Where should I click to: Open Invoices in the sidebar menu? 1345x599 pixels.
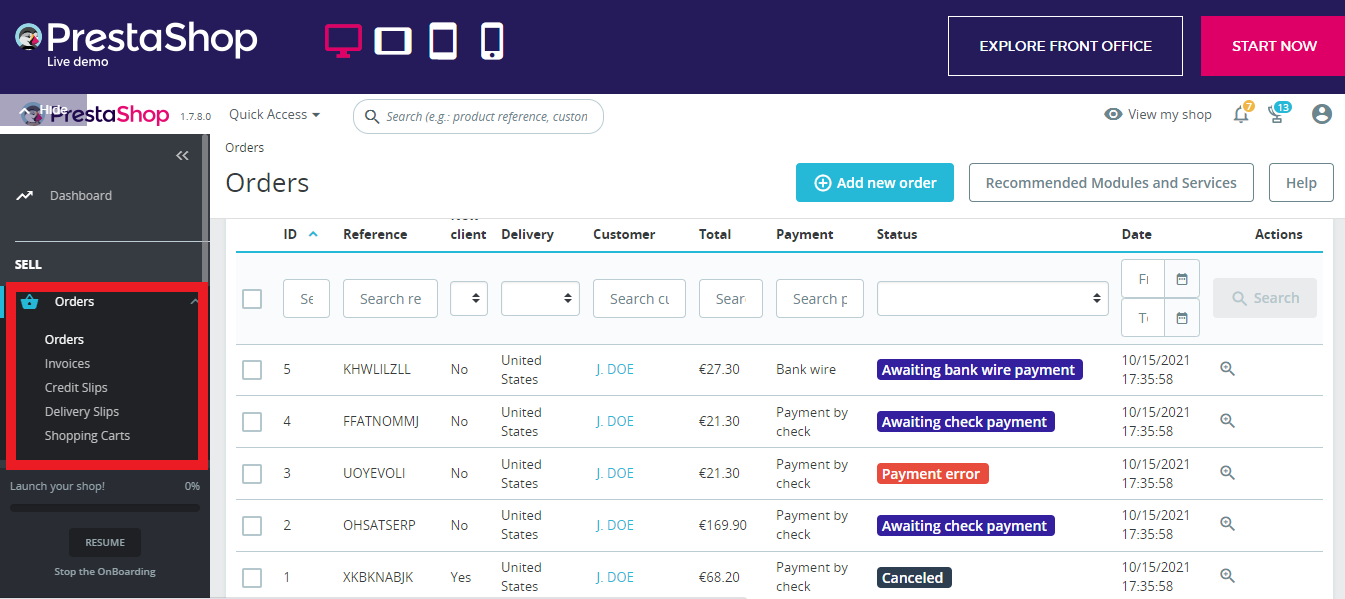tap(67, 364)
